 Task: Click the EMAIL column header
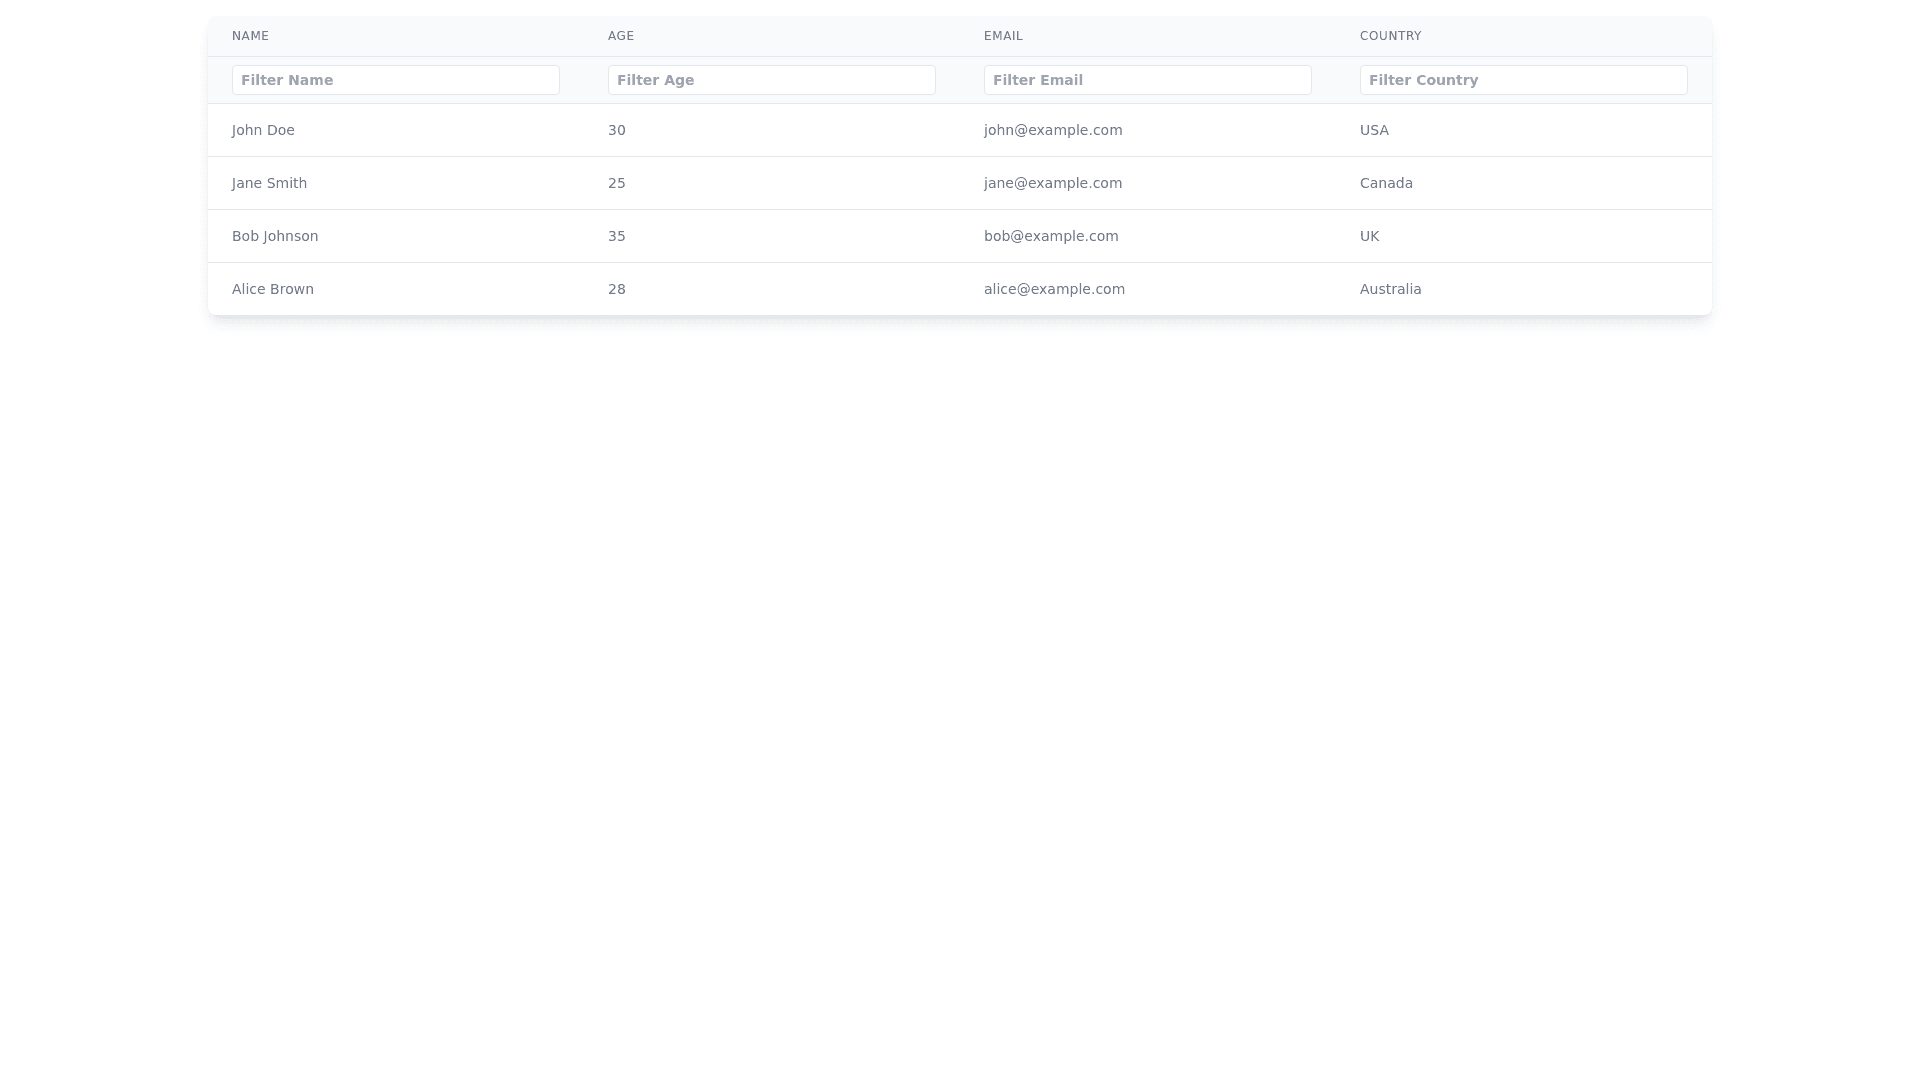(x=1003, y=36)
